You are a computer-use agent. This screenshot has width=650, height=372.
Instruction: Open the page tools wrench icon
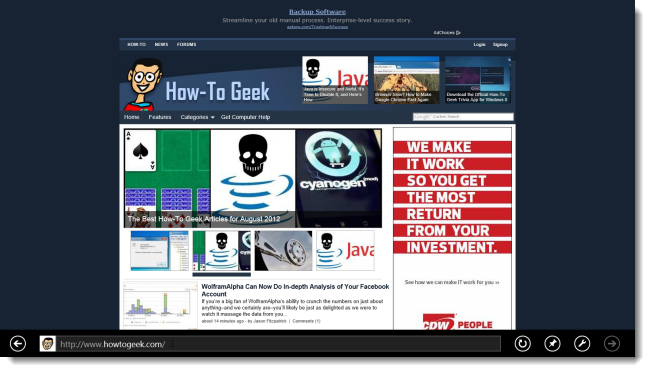[x=582, y=344]
